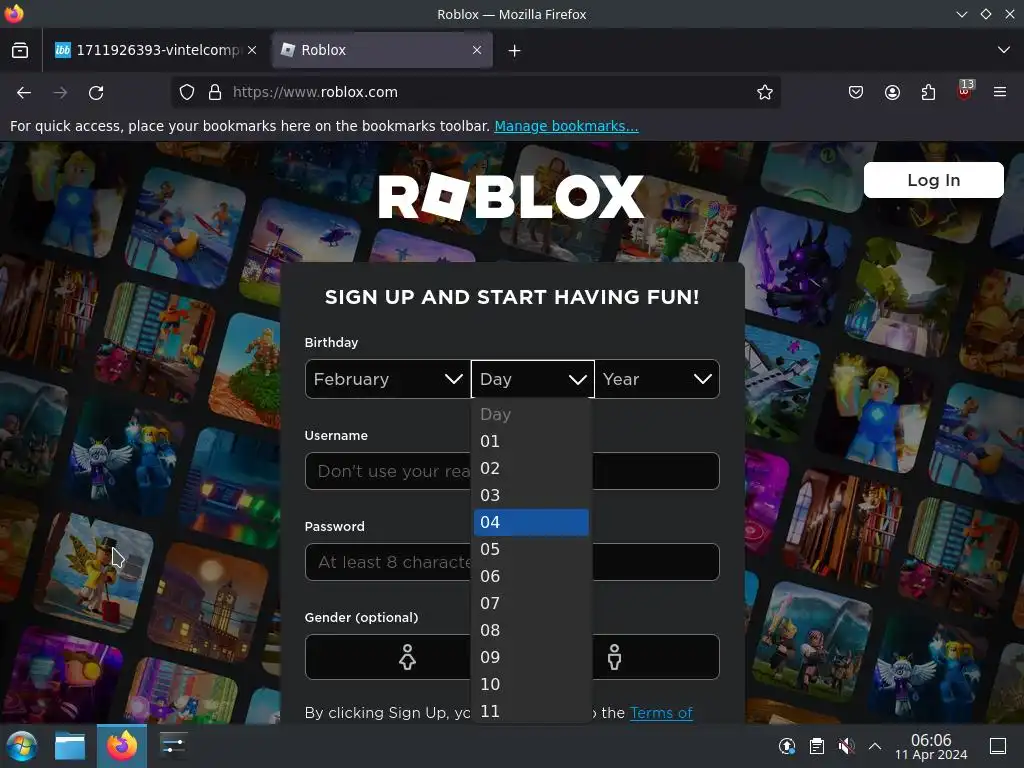
Task: List all tabs using chevron button
Action: [1004, 50]
